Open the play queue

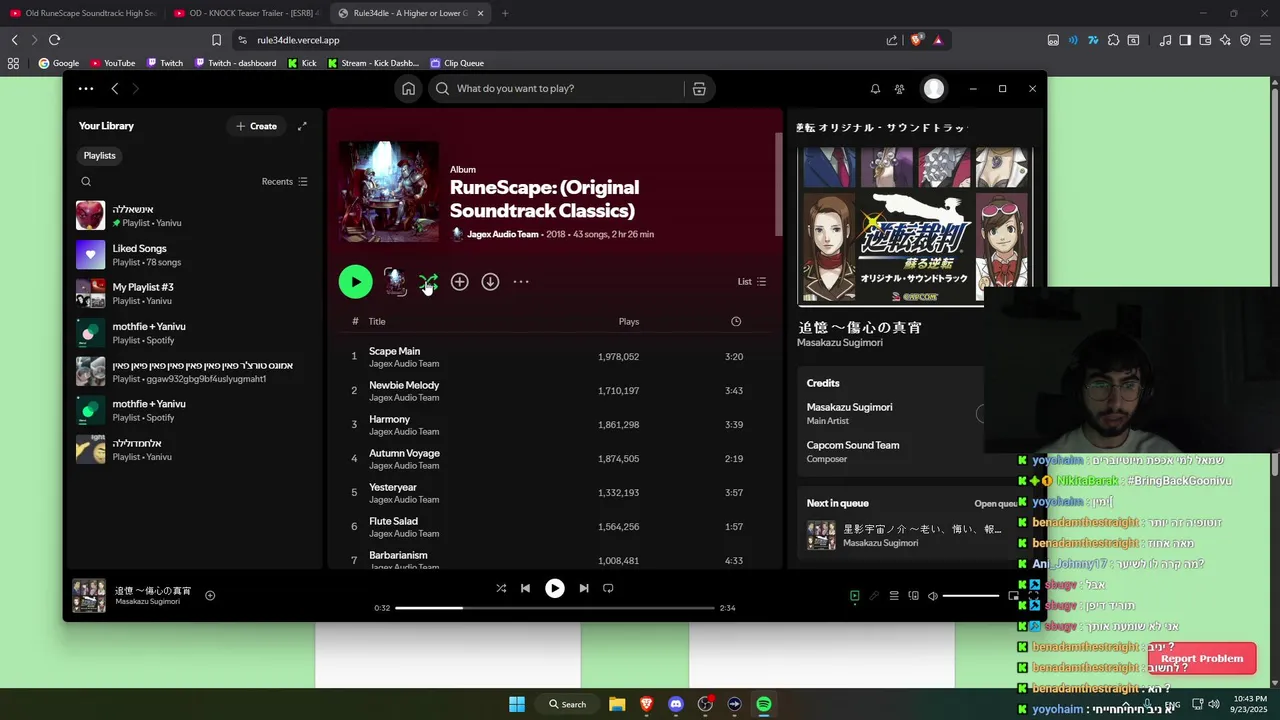[894, 596]
